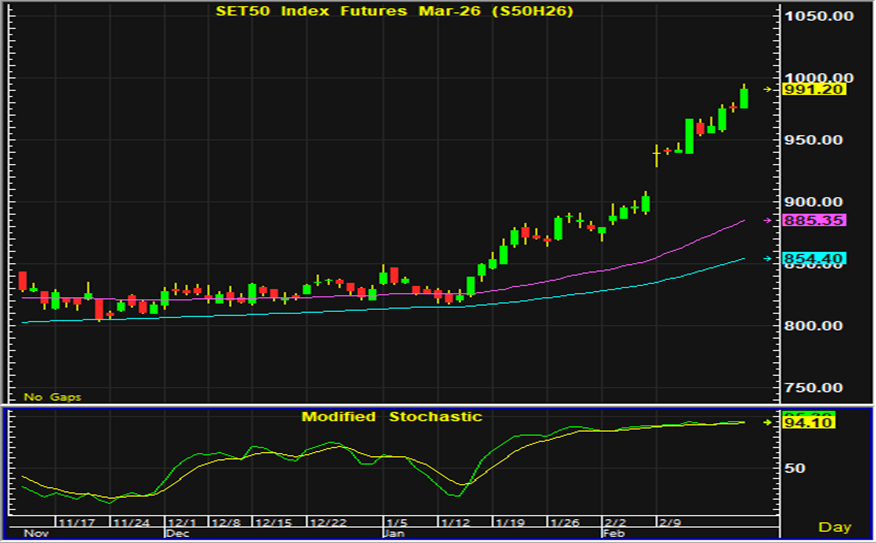Screen dimensions: 876x543
Task: Click the yellow 991.20 last price label
Action: point(815,89)
